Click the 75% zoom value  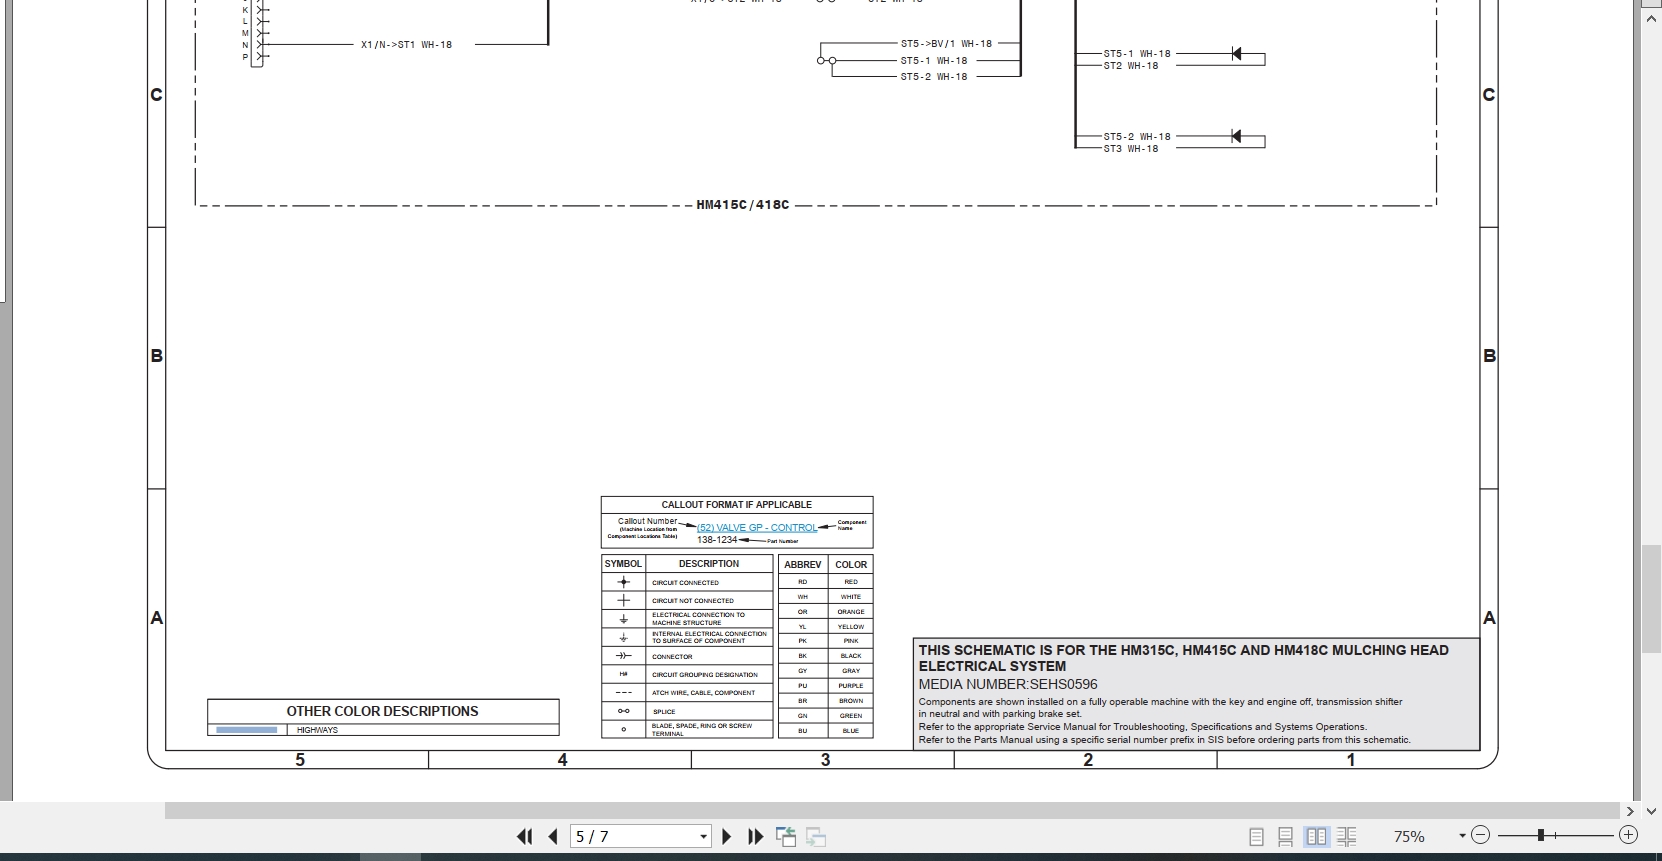tap(1409, 836)
